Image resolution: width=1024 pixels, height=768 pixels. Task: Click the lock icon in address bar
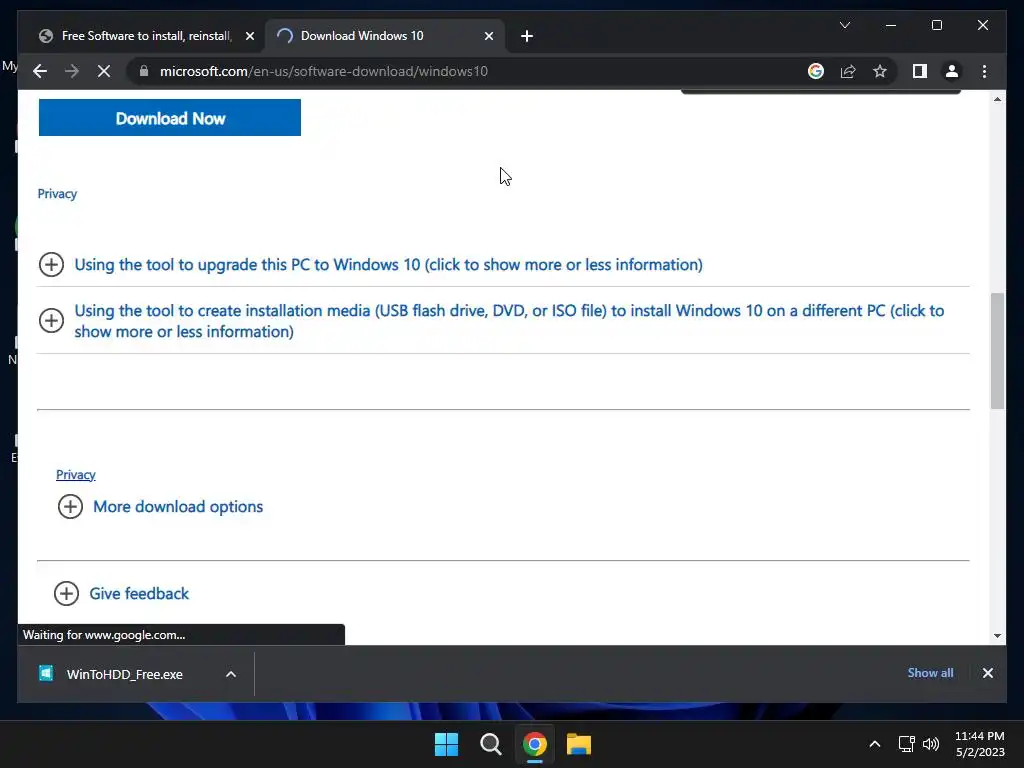click(144, 71)
